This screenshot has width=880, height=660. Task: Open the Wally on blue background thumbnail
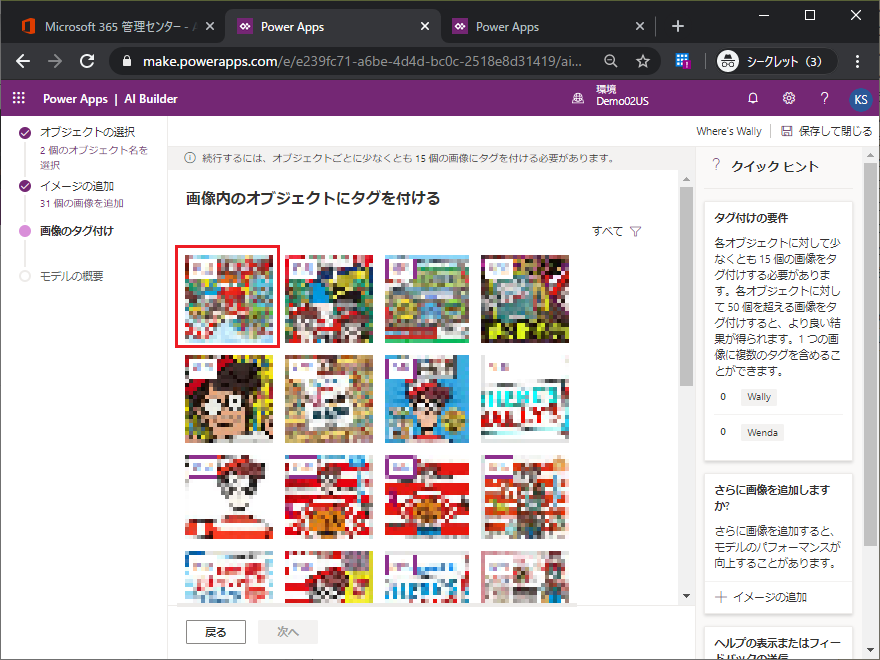pyautogui.click(x=427, y=398)
